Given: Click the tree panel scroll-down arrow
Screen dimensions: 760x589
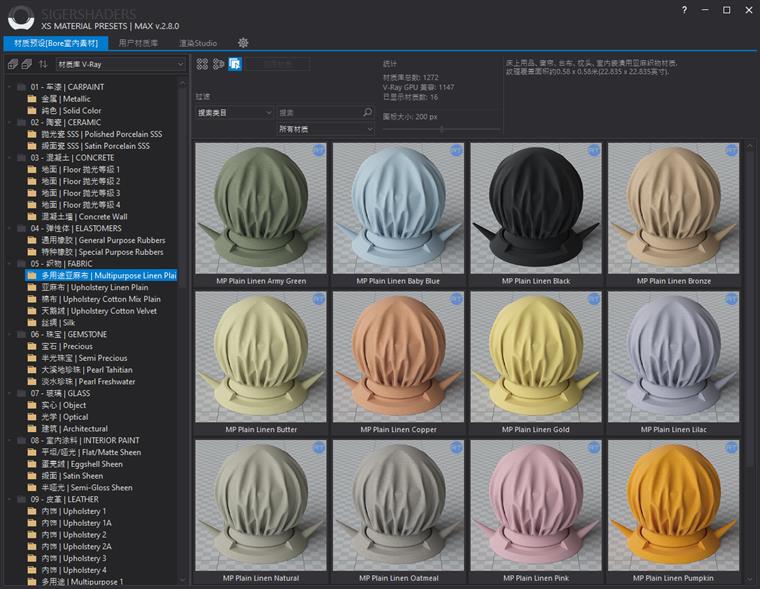Looking at the screenshot, I should pos(182,579).
